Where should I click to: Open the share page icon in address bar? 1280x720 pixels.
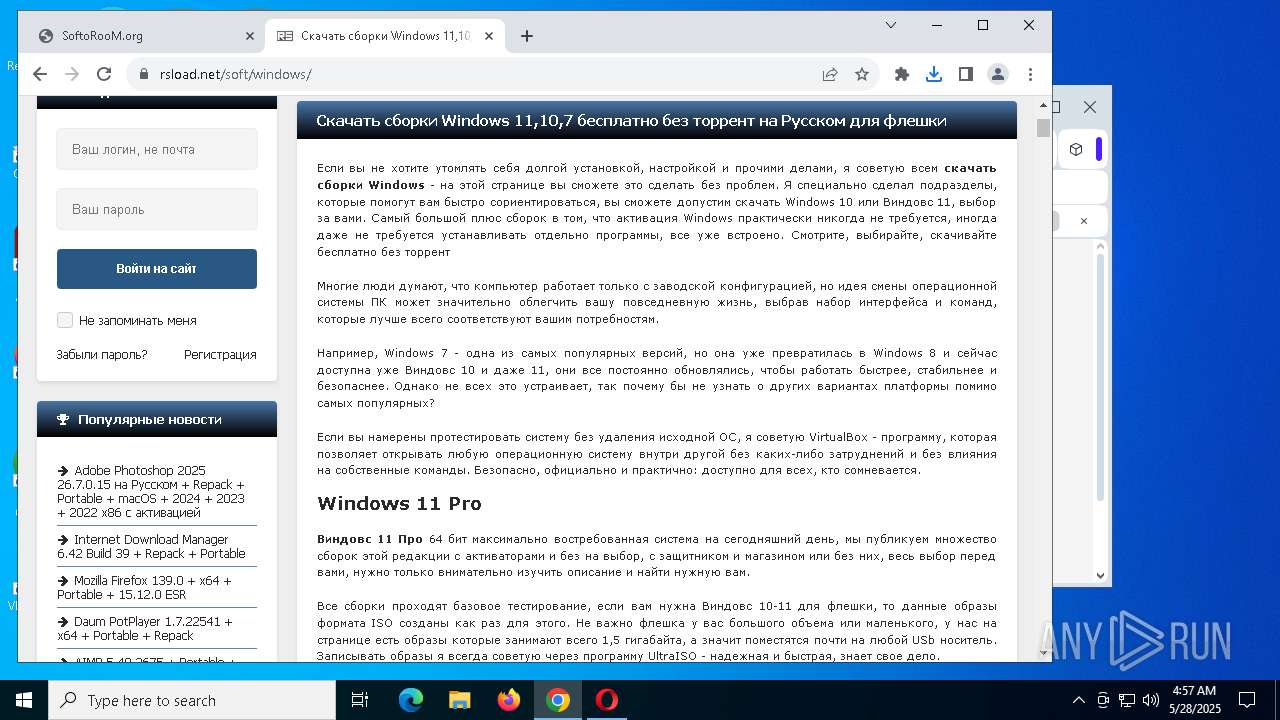(x=830, y=74)
